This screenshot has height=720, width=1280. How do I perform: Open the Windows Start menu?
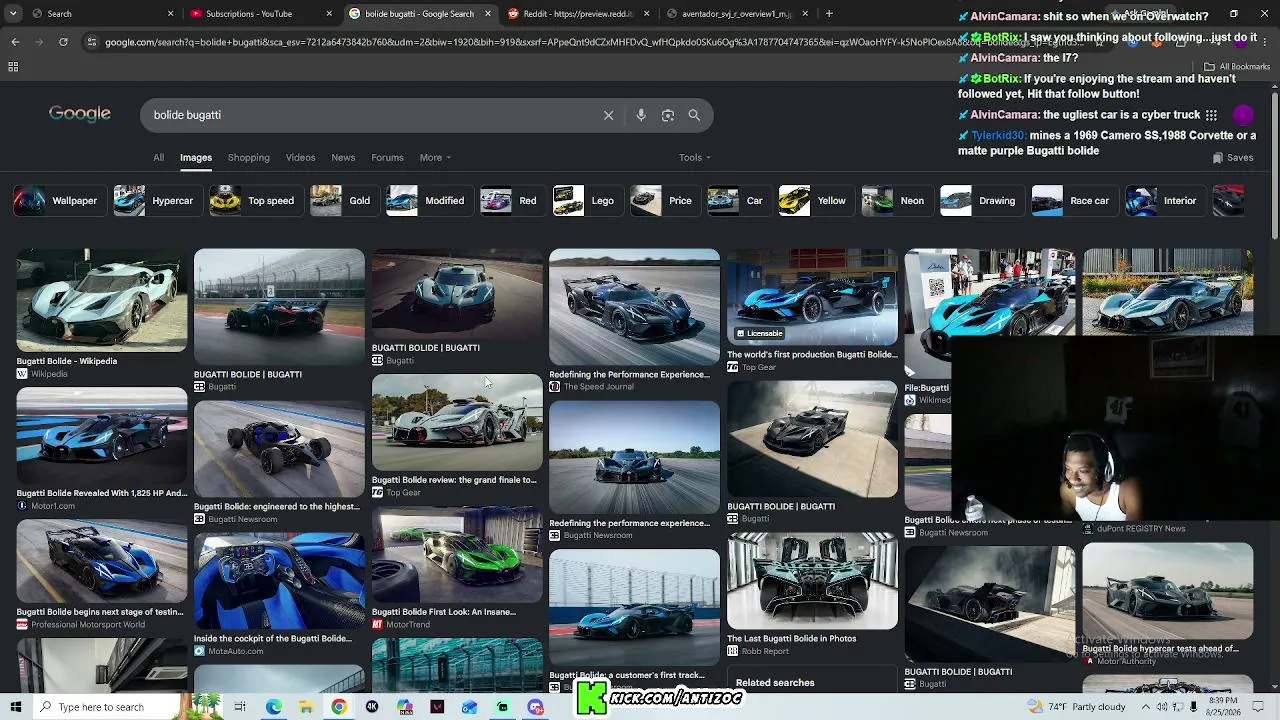[15, 707]
